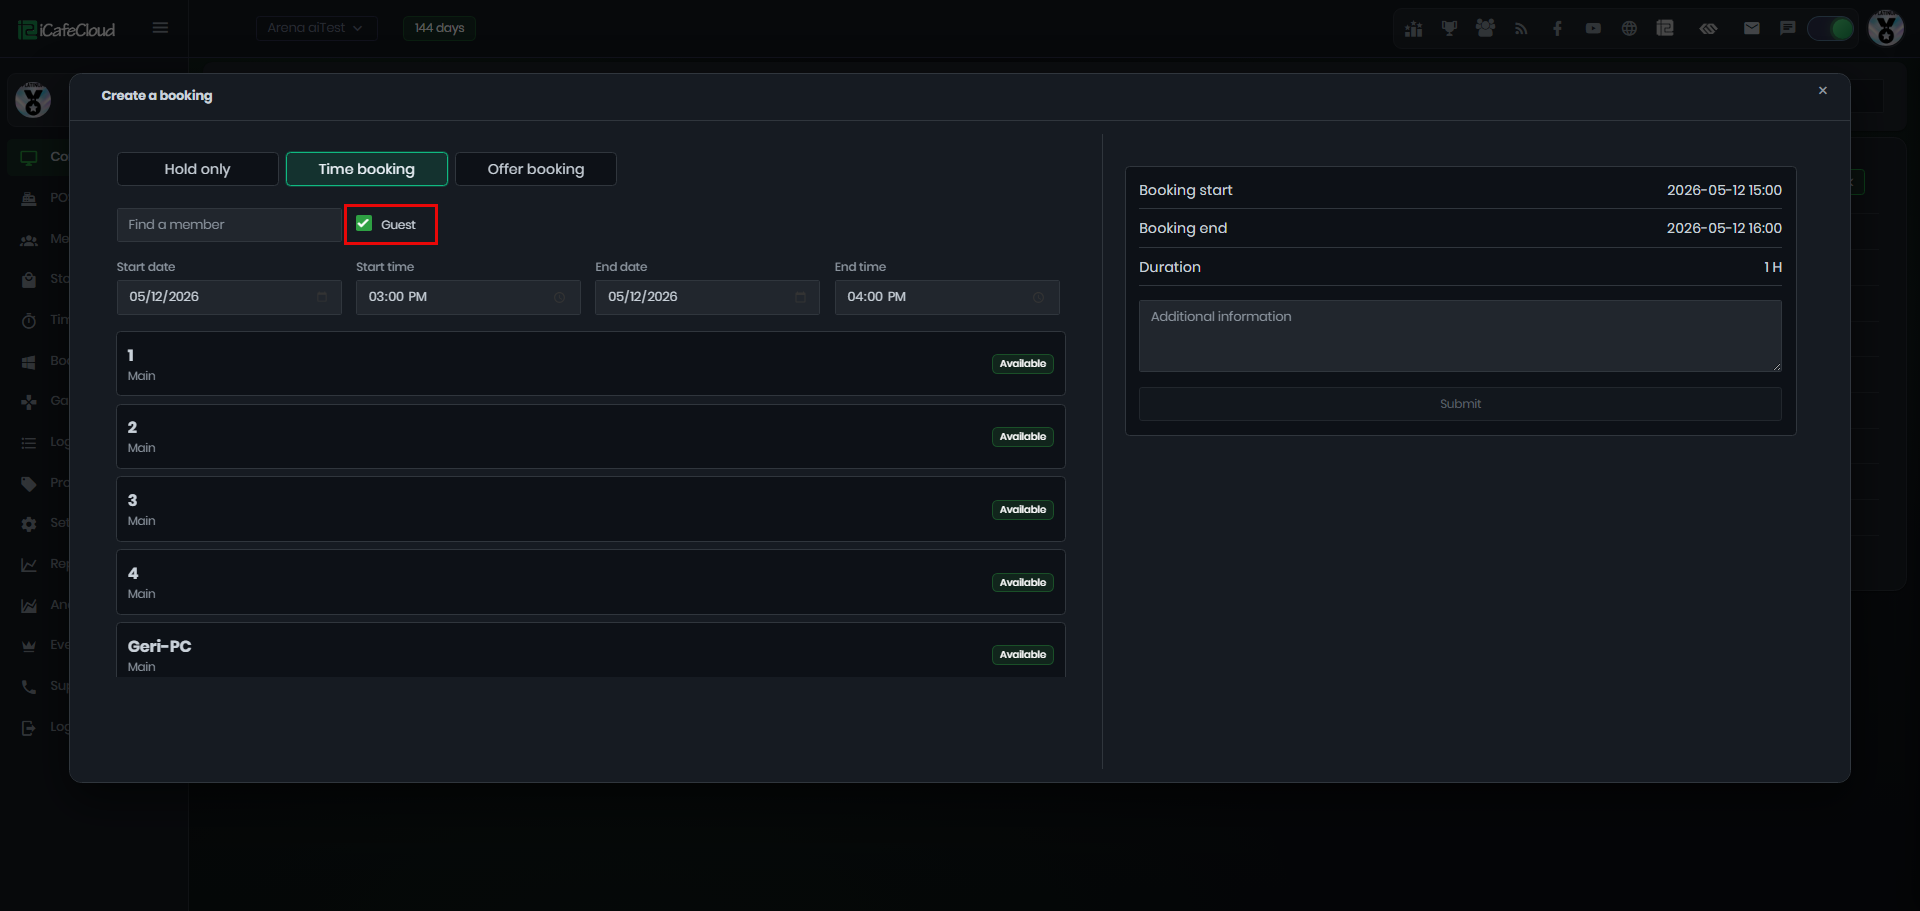1920x911 pixels.
Task: Open the Facebook icon
Action: 1557,29
